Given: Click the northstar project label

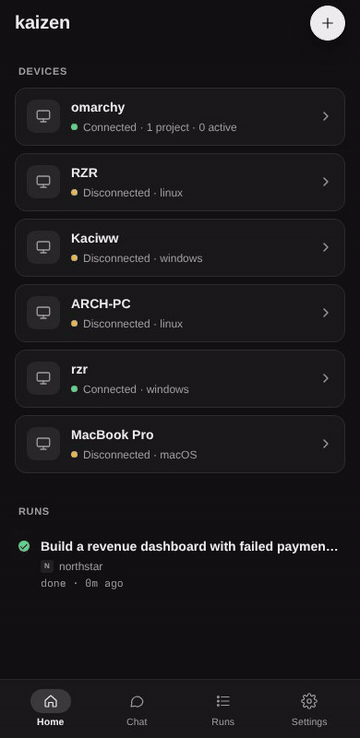Looking at the screenshot, I should click(81, 566).
